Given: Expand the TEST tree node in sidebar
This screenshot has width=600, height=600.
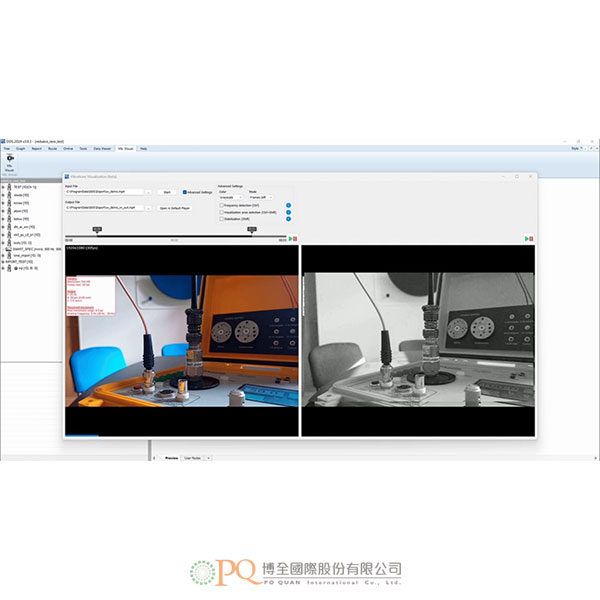Looking at the screenshot, I should pyautogui.click(x=5, y=187).
